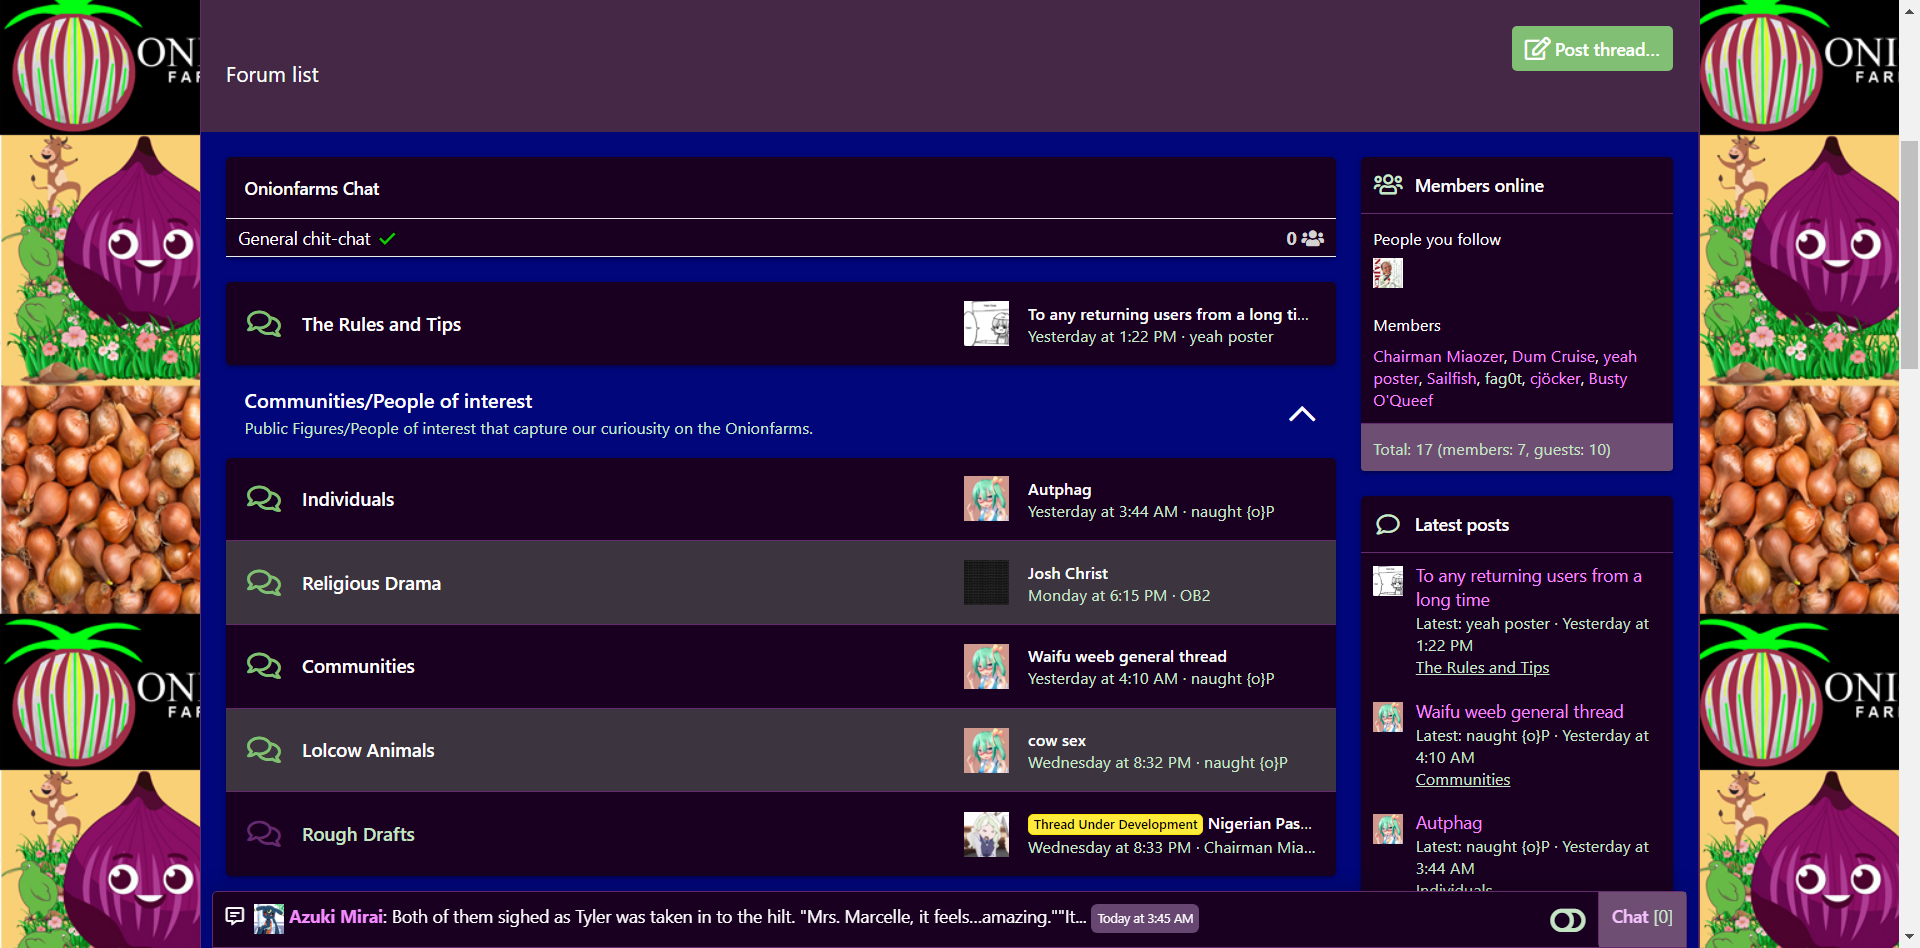Open cjöcker's member profile
The image size is (1920, 948).
point(1555,379)
